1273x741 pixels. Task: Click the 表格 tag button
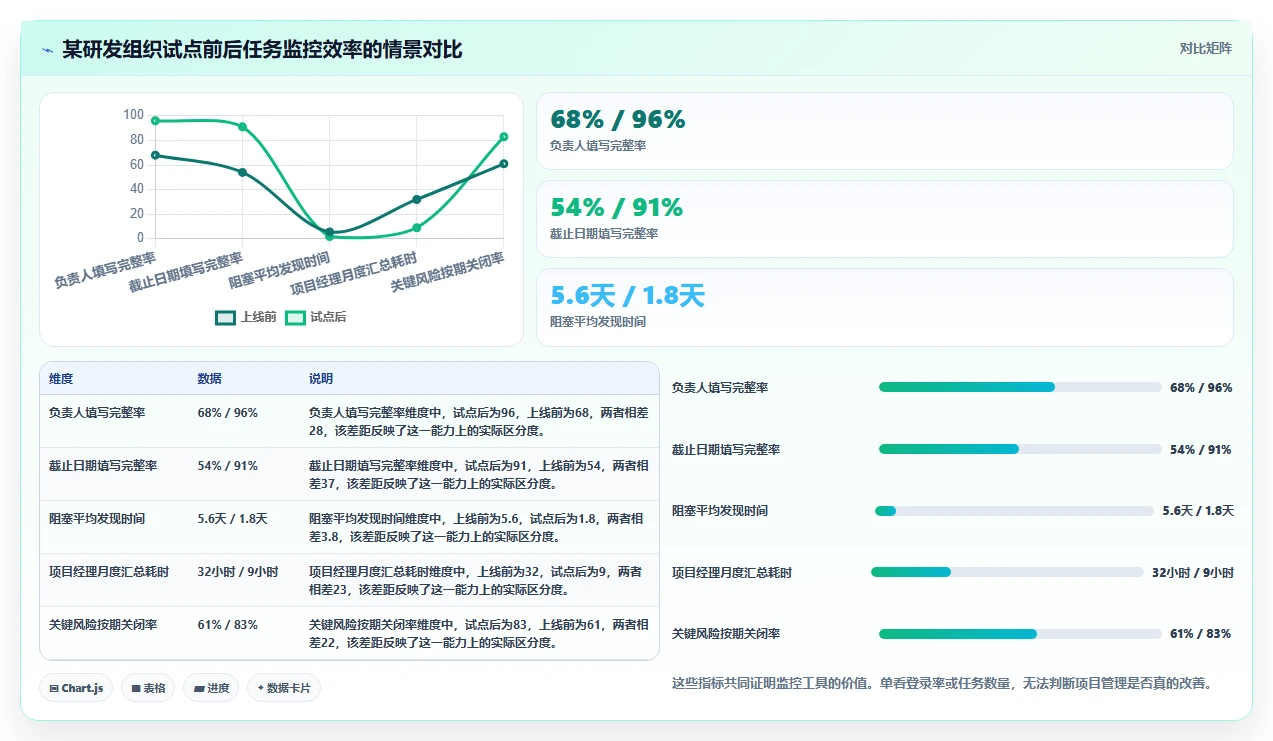tap(147, 688)
